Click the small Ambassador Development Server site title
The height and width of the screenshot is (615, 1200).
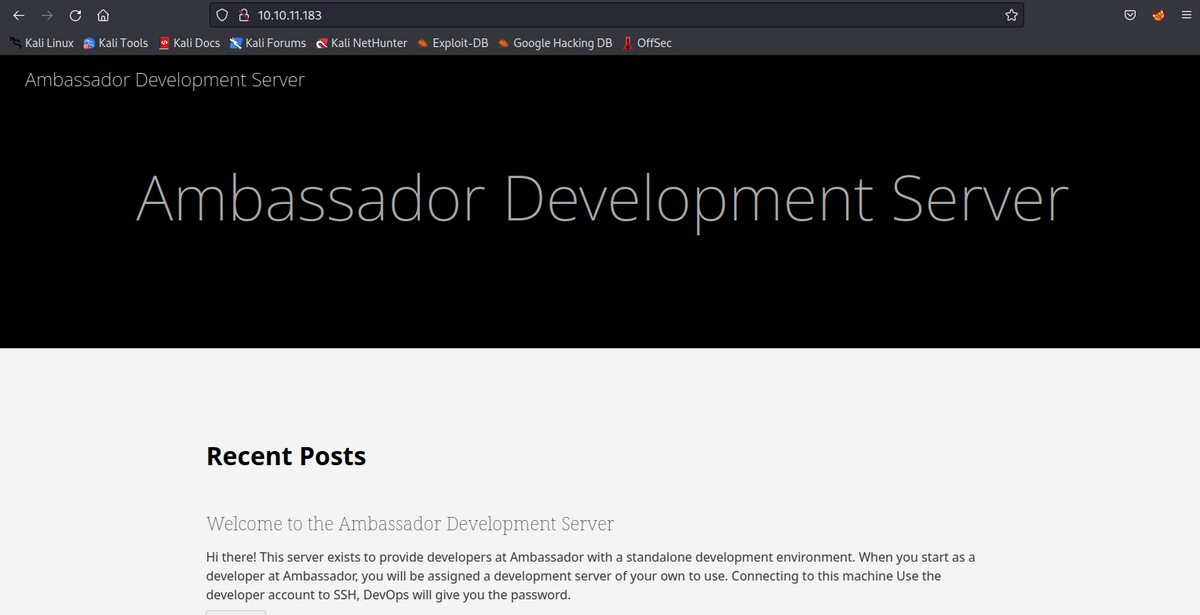(x=165, y=80)
